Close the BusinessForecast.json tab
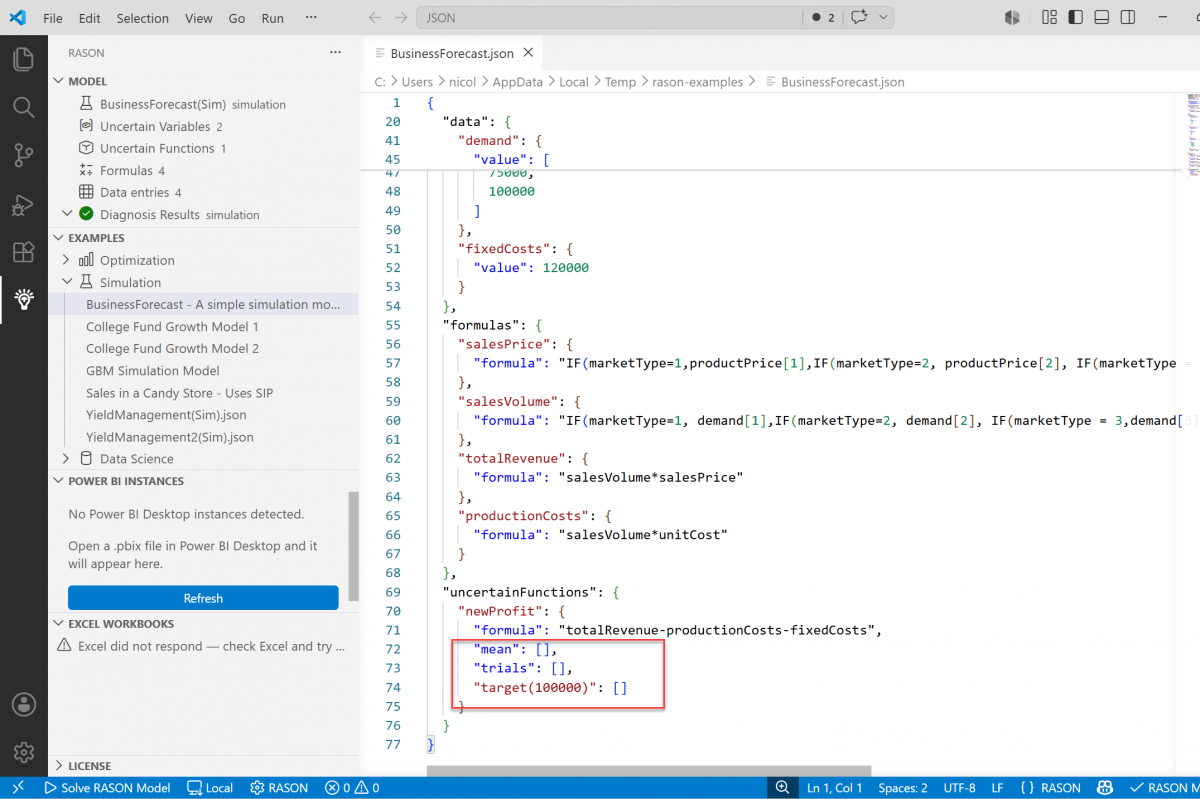1200x799 pixels. tap(528, 53)
